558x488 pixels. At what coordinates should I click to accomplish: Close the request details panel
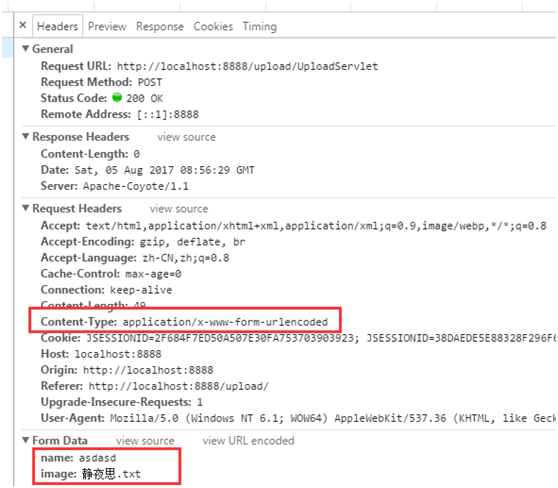click(x=23, y=25)
